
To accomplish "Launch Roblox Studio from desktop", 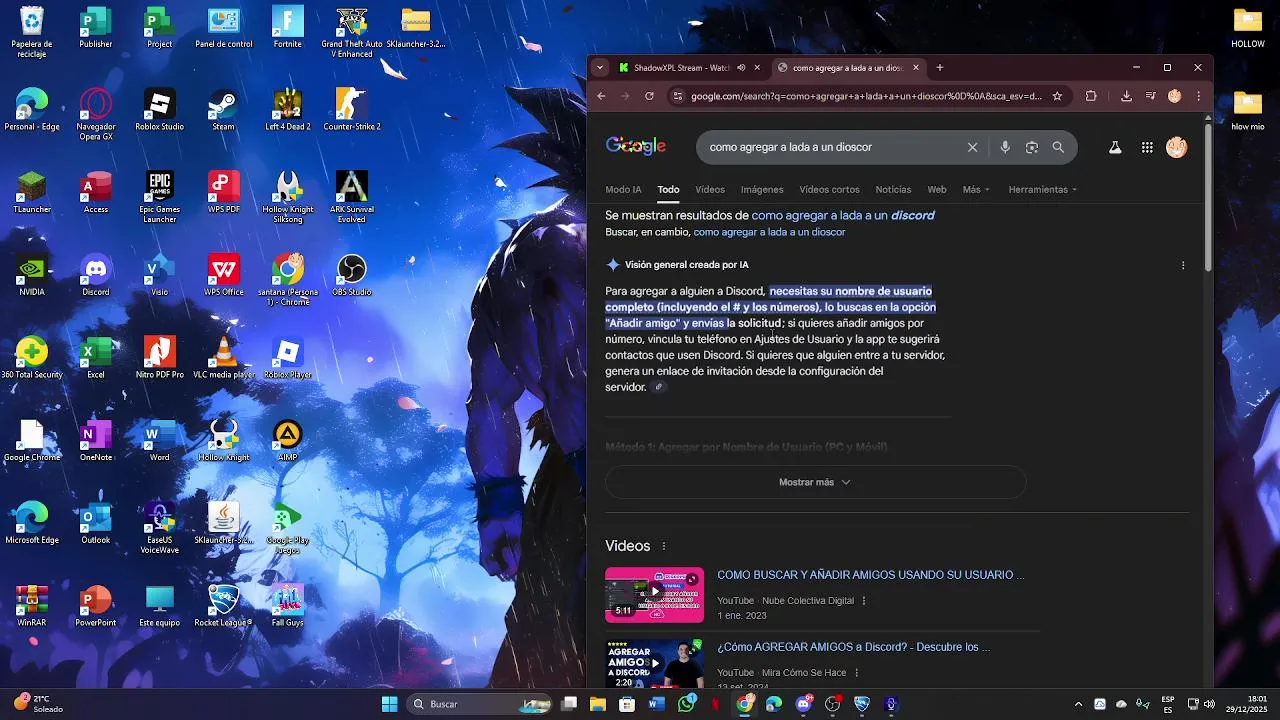I will 160,109.
